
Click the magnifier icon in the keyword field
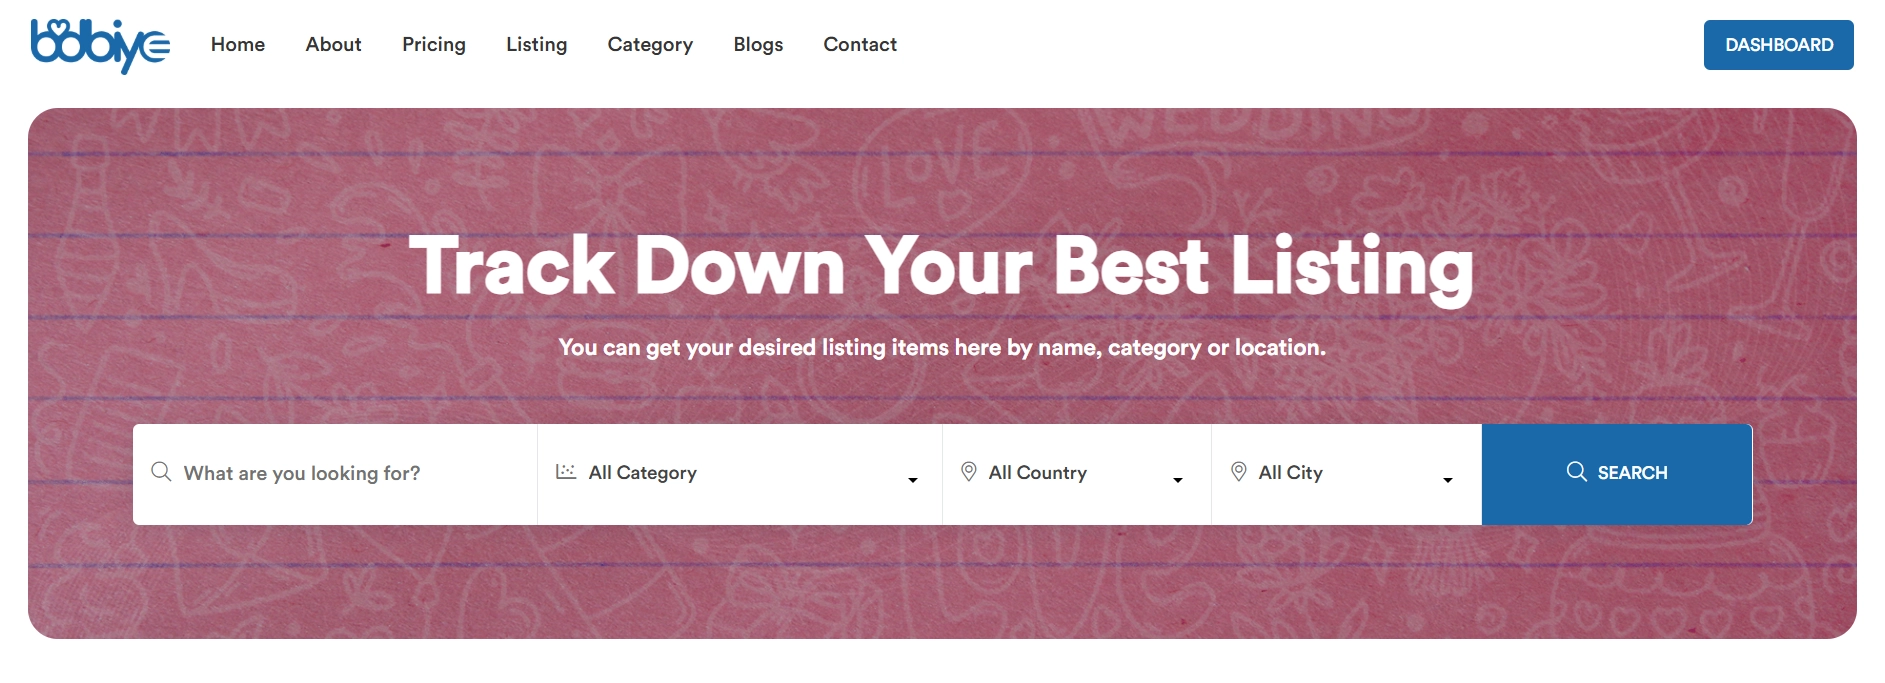pyautogui.click(x=161, y=472)
